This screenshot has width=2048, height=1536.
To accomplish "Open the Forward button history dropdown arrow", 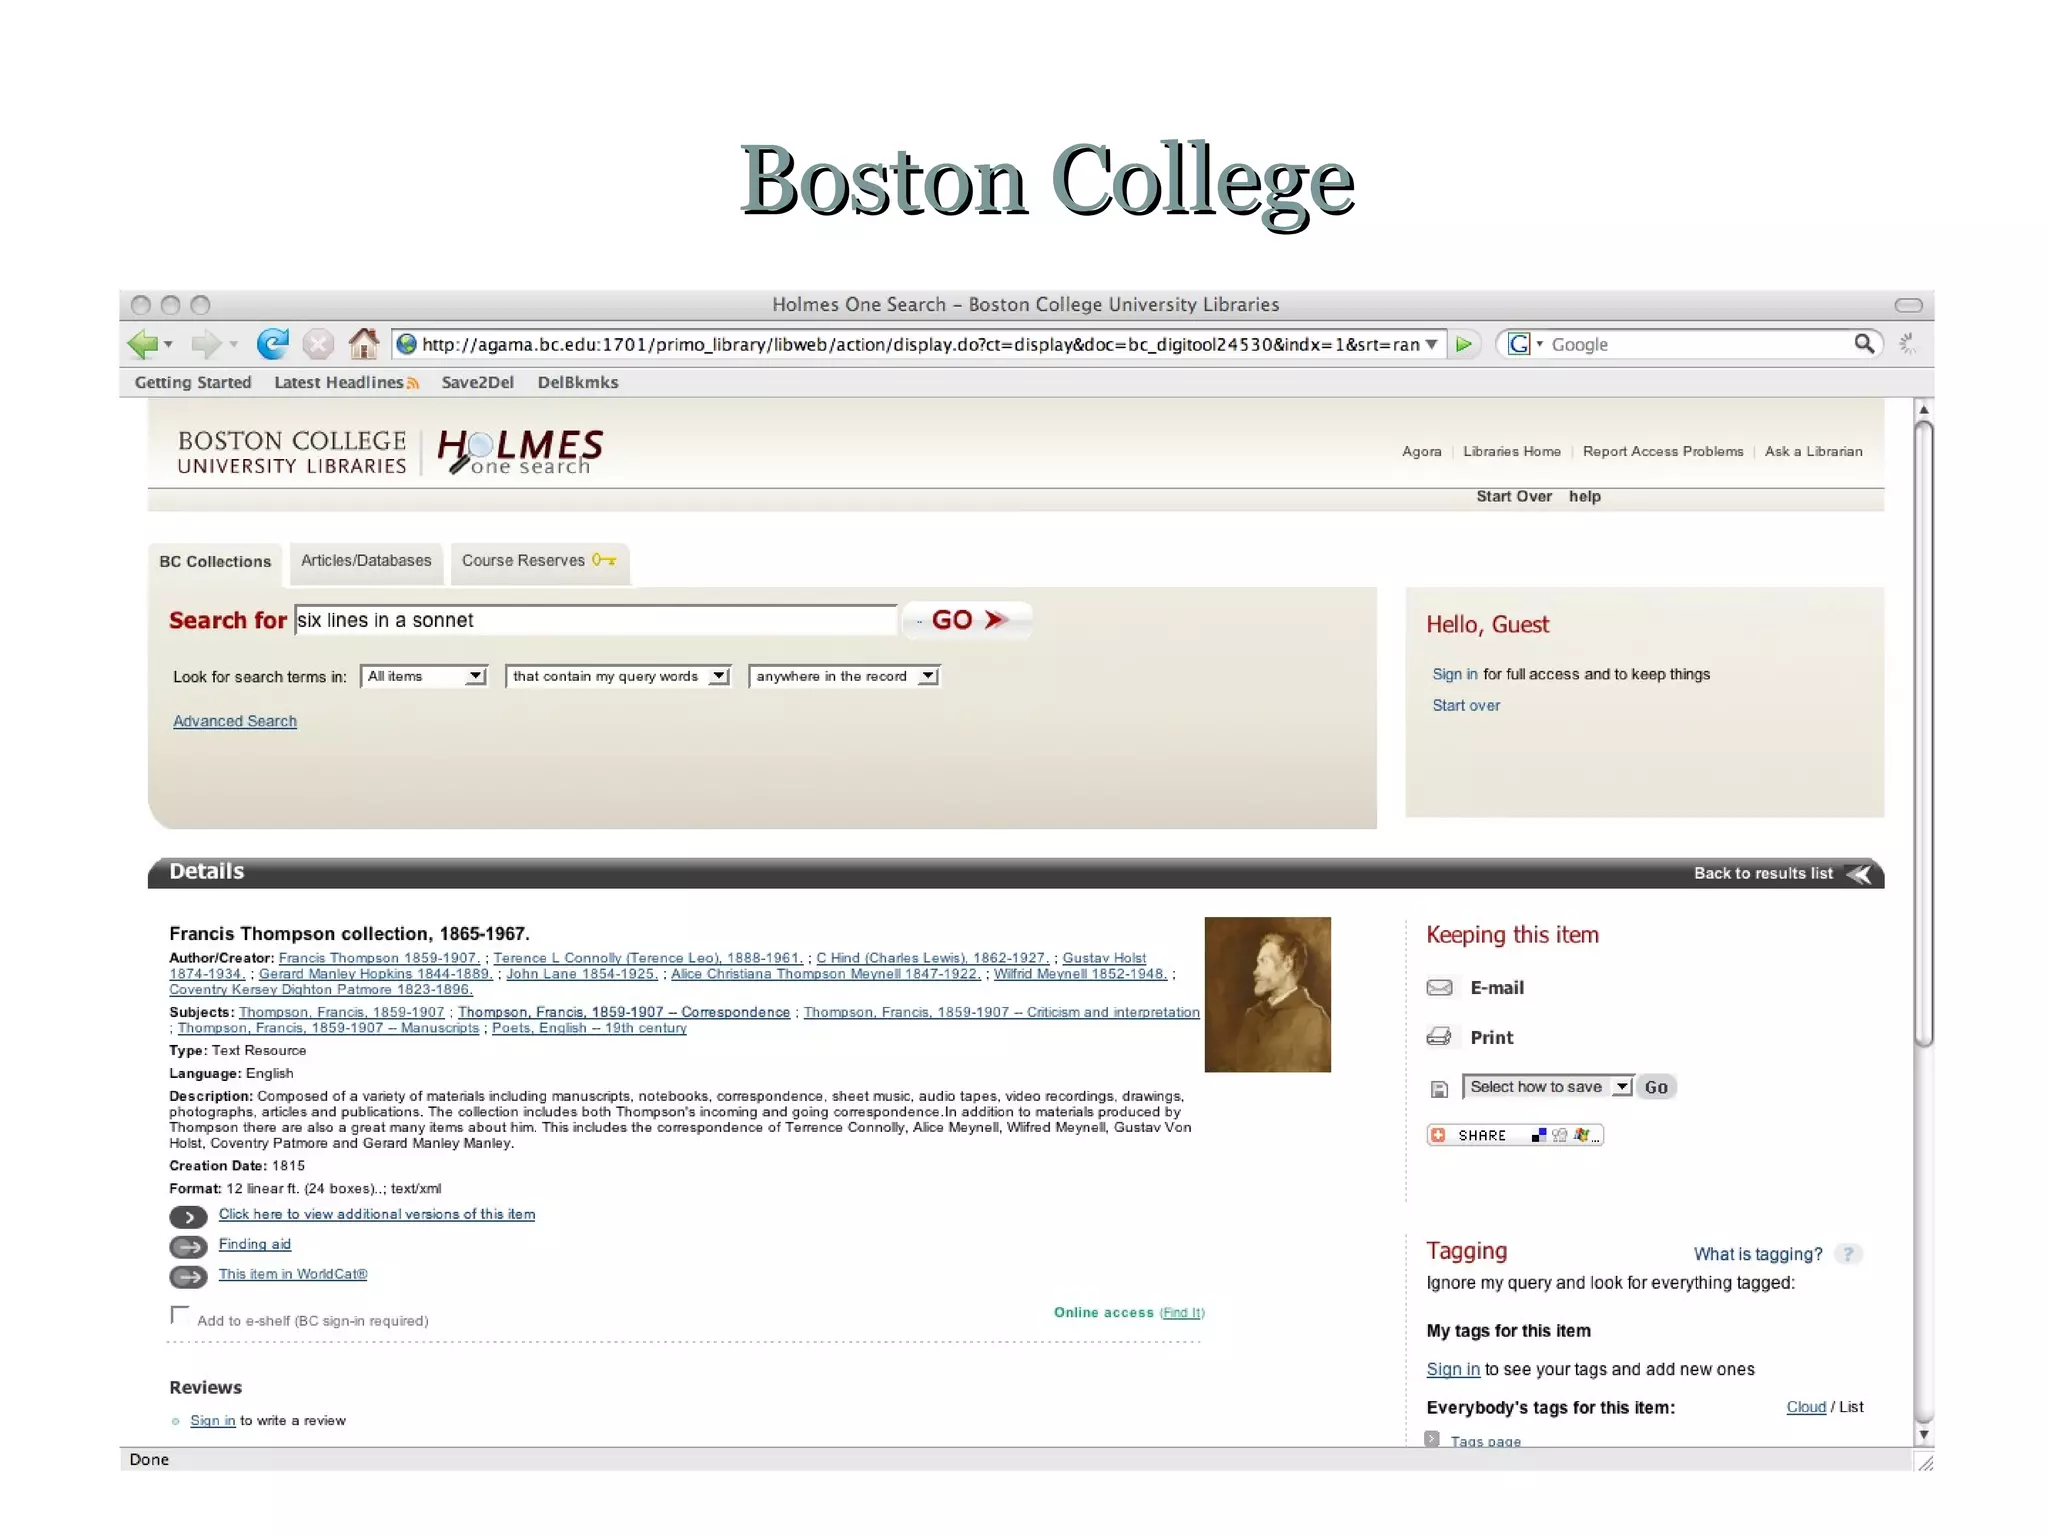I will (x=233, y=345).
